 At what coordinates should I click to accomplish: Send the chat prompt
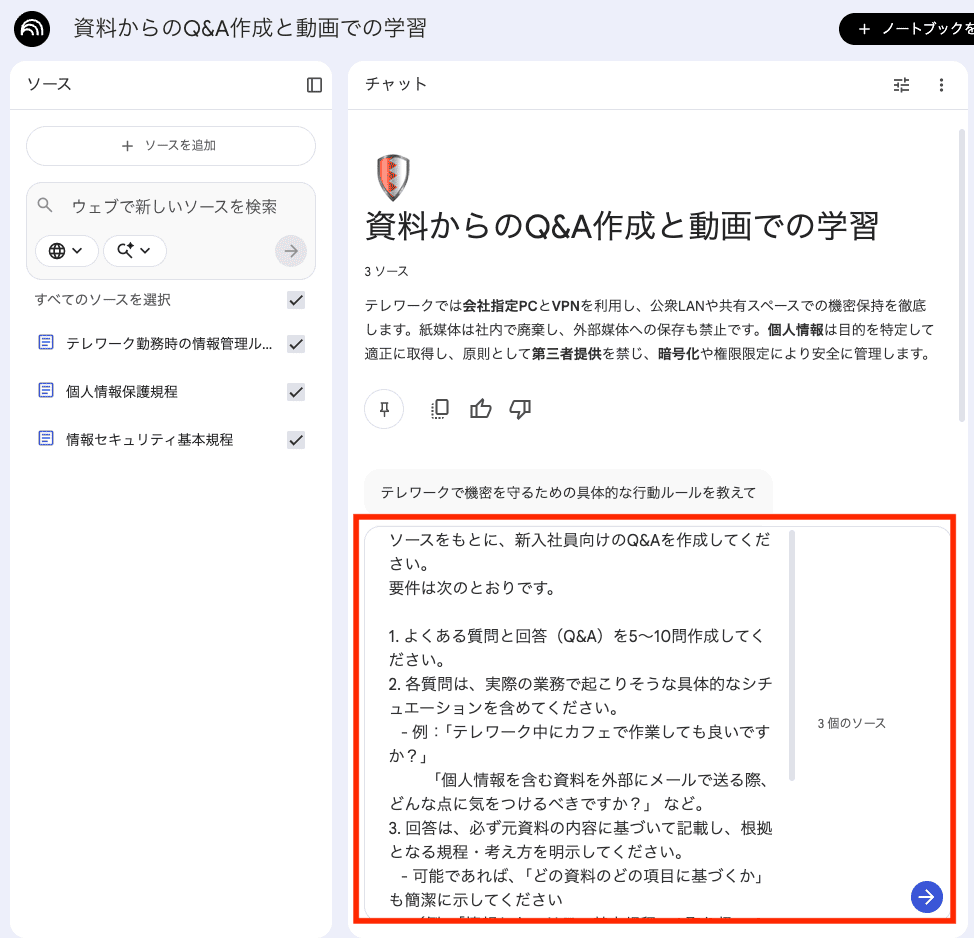(927, 897)
